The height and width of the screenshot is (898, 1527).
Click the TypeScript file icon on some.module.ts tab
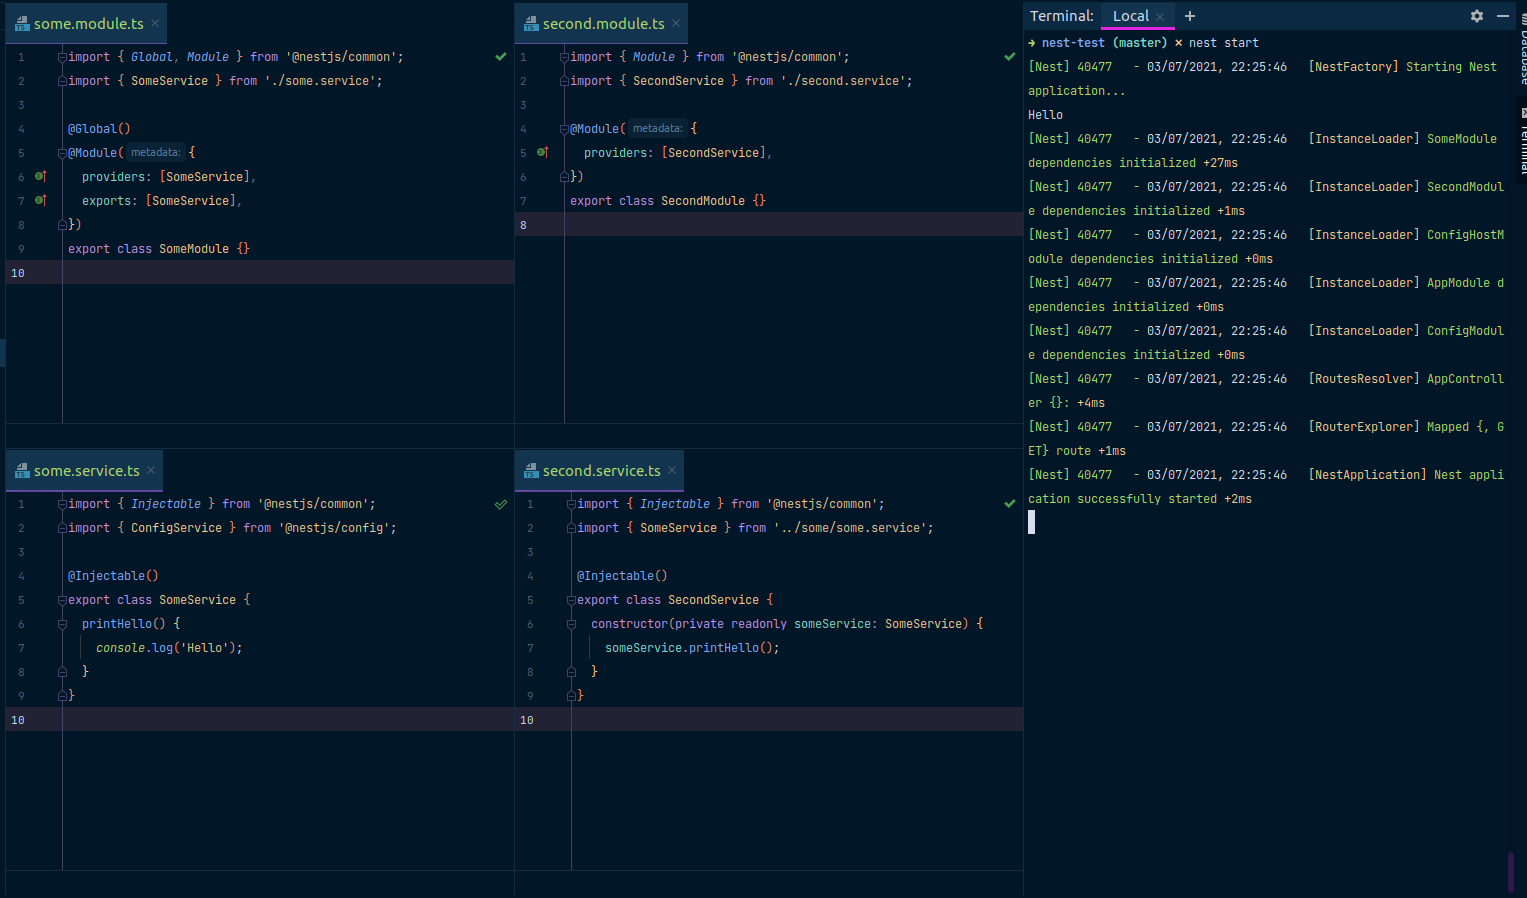point(22,23)
